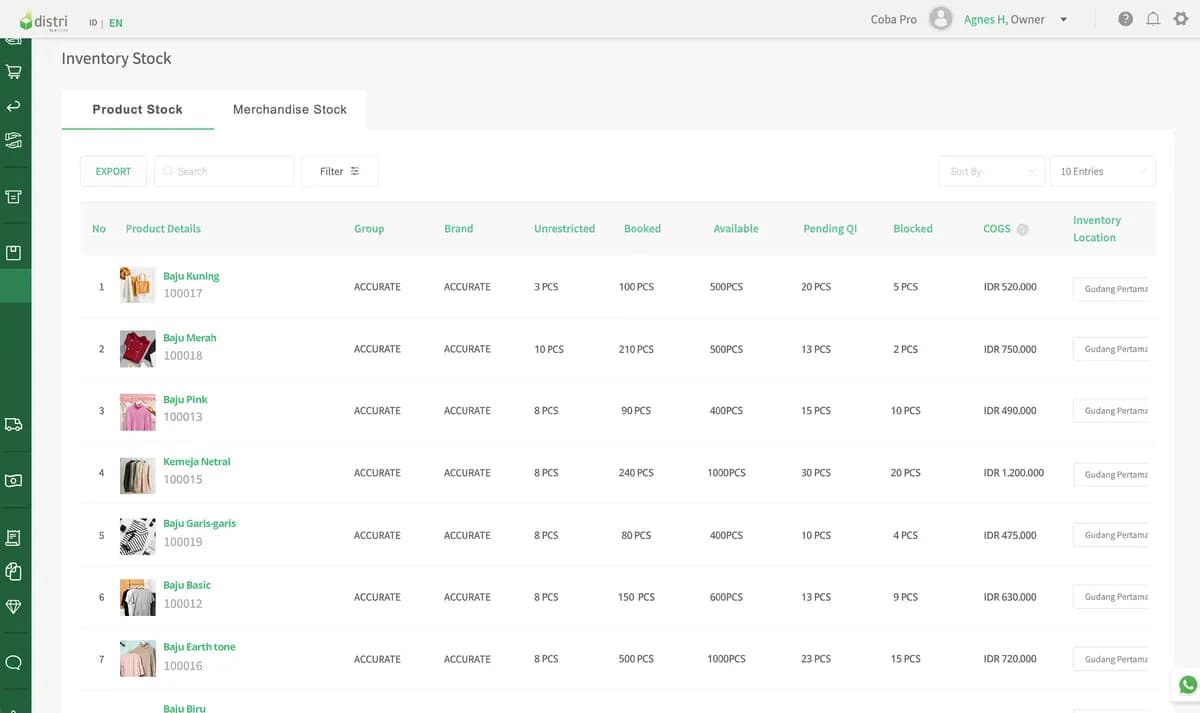Switch to Merchandise Stock tab

click(290, 109)
